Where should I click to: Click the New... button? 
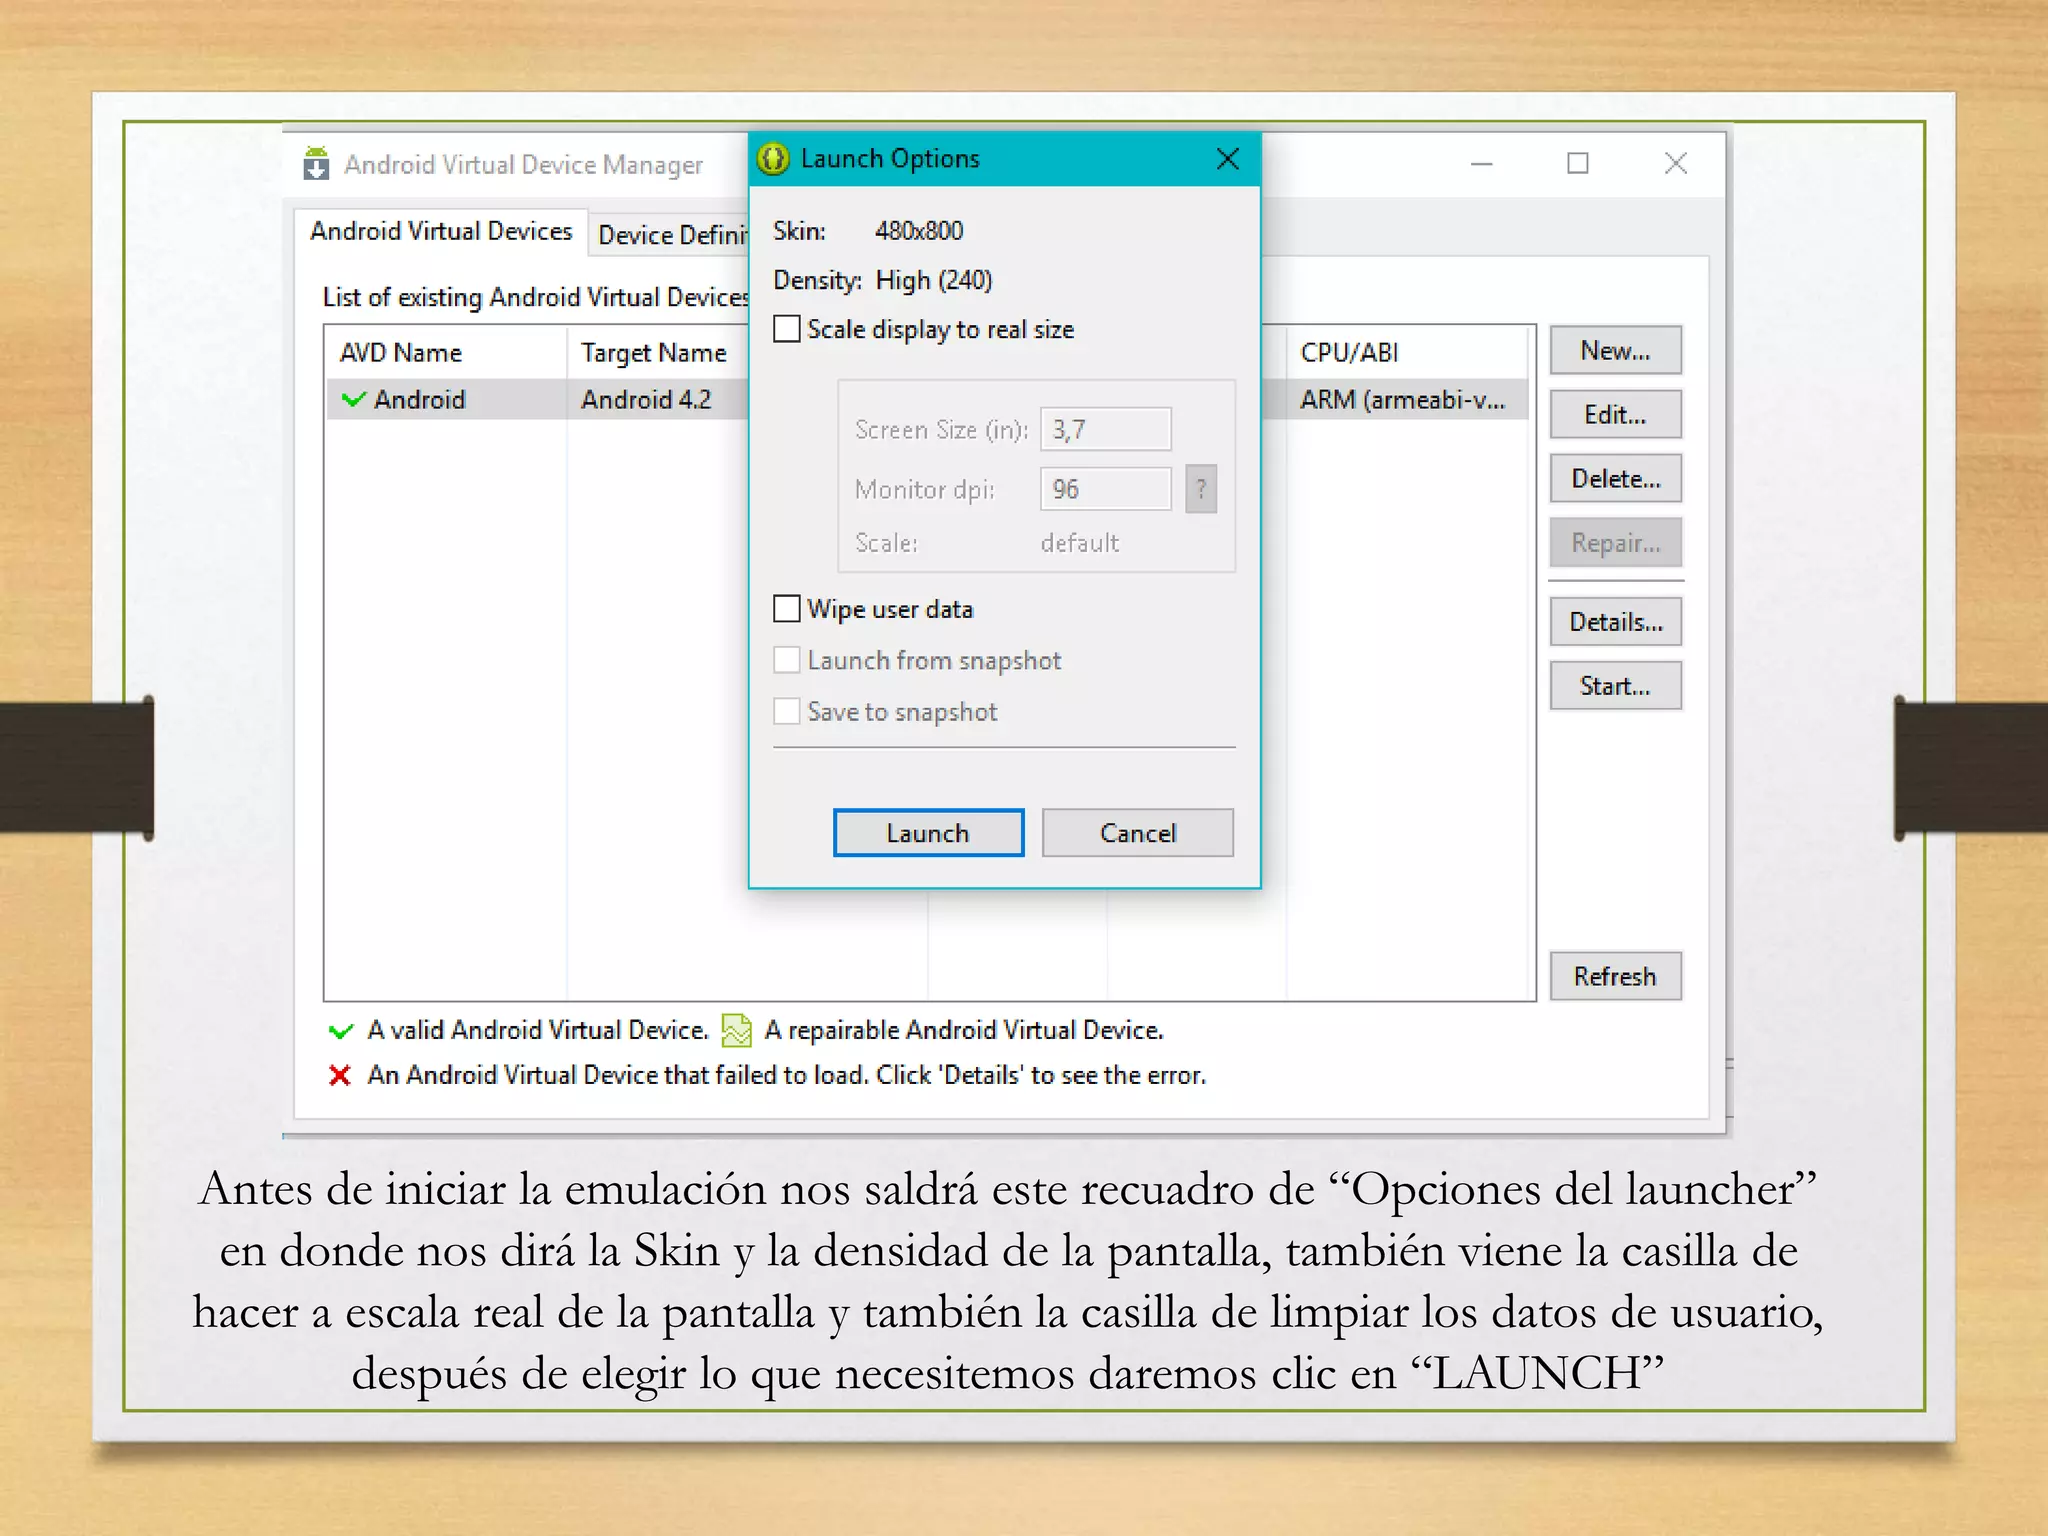pyautogui.click(x=1616, y=351)
